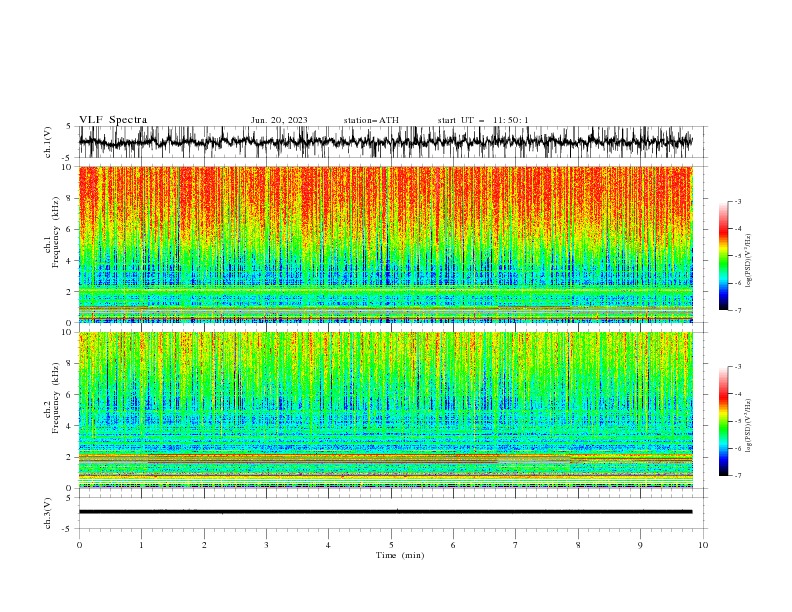
Task: Click the "VLF Spectra" plot title
Action: (x=113, y=120)
